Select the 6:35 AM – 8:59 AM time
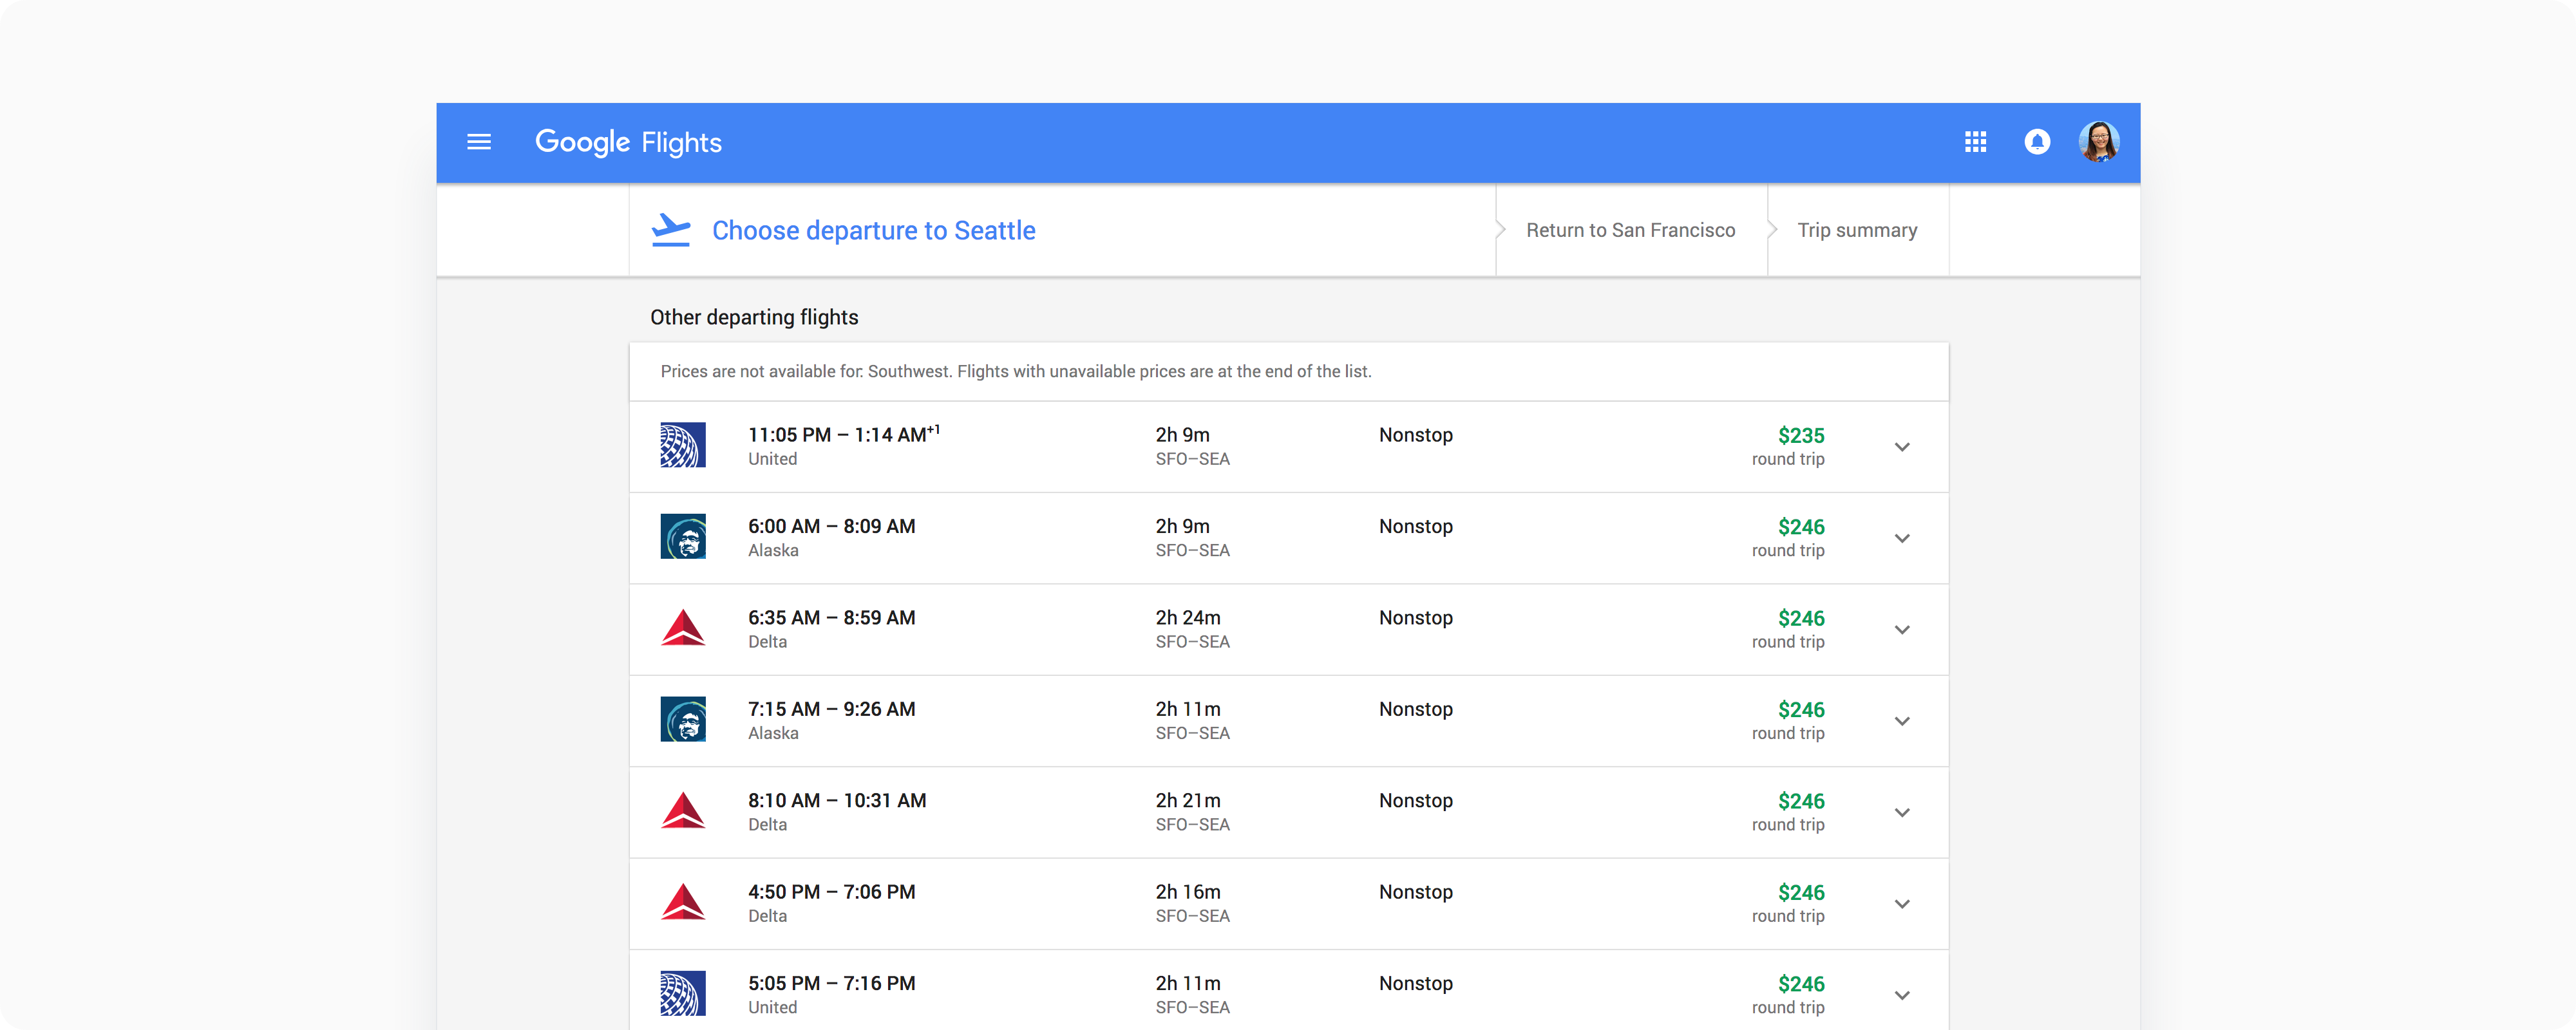2576x1030 pixels. point(832,618)
